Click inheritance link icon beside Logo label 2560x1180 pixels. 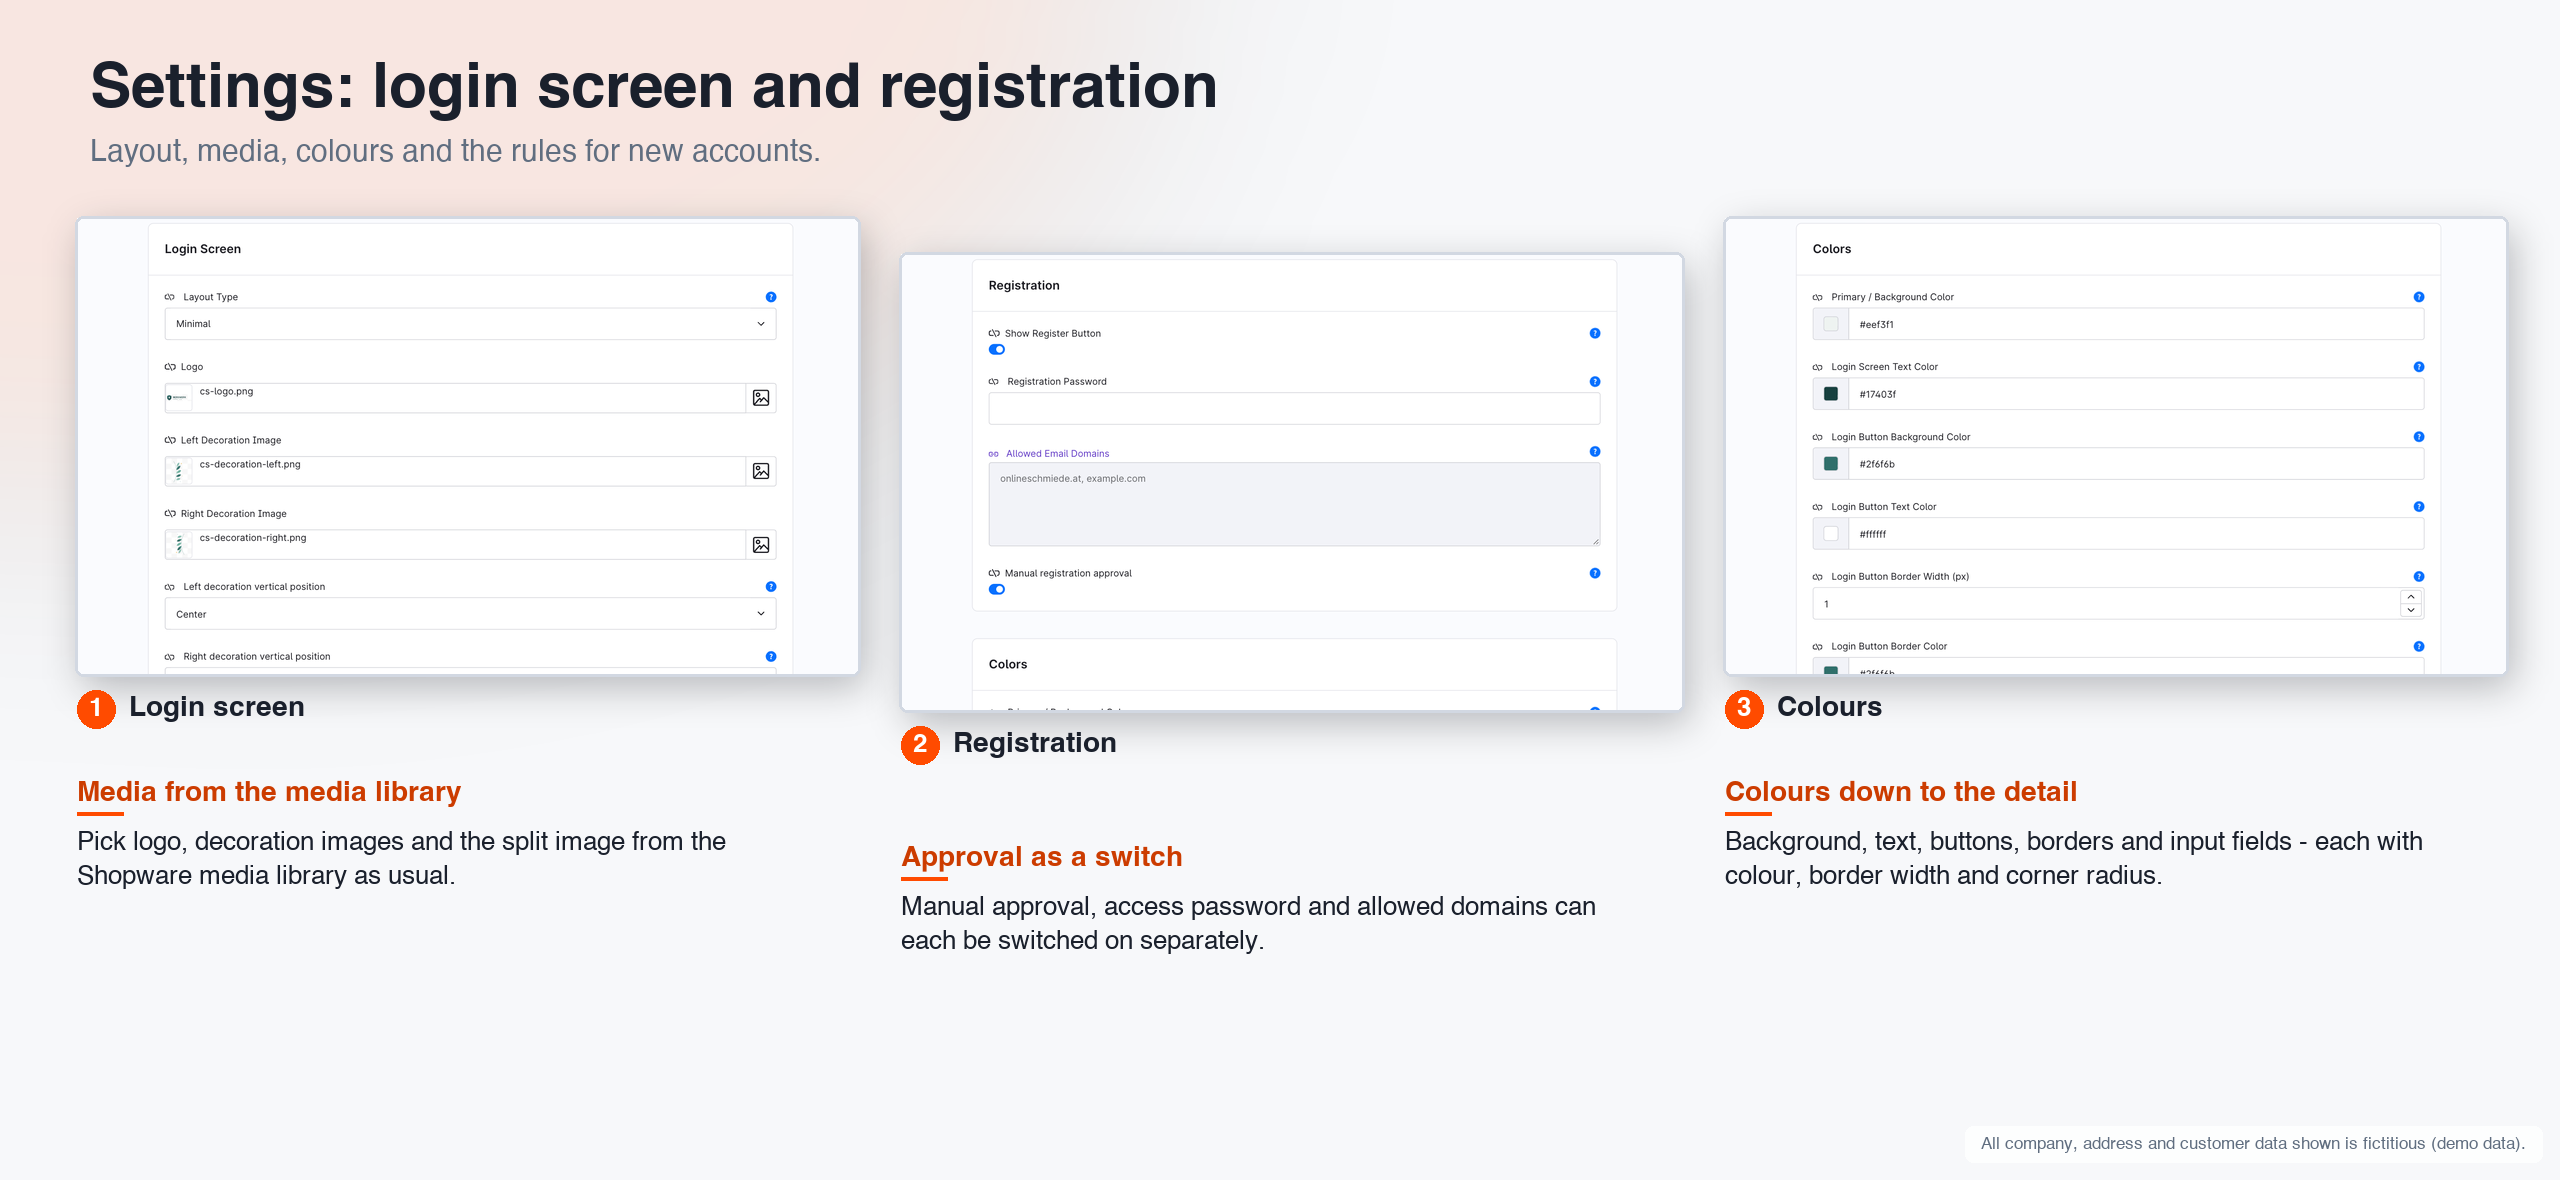[x=170, y=367]
